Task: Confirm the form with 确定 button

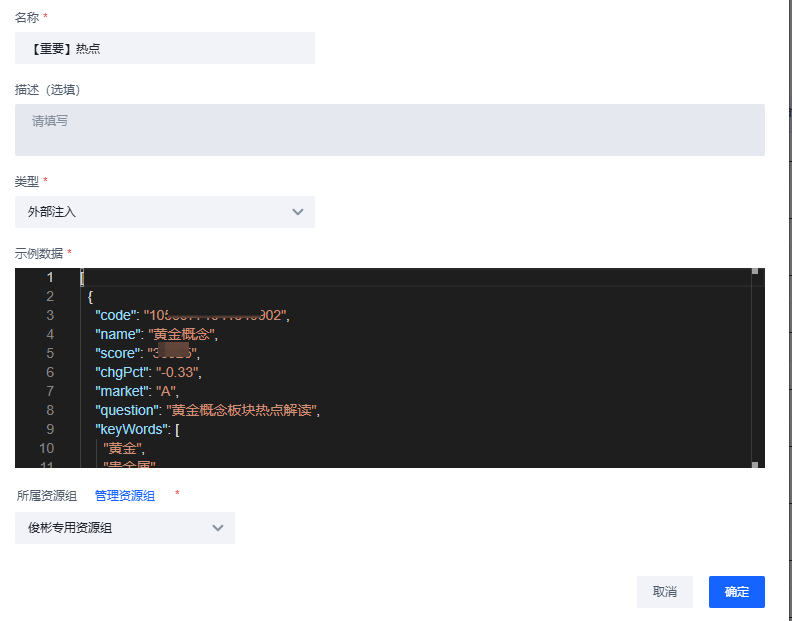Action: [736, 592]
